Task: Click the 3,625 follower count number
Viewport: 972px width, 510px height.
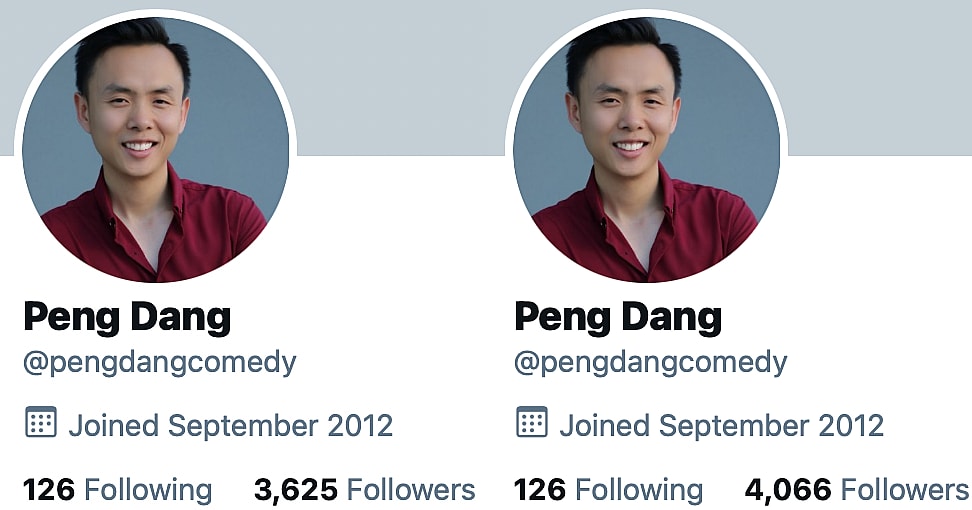Action: [296, 490]
